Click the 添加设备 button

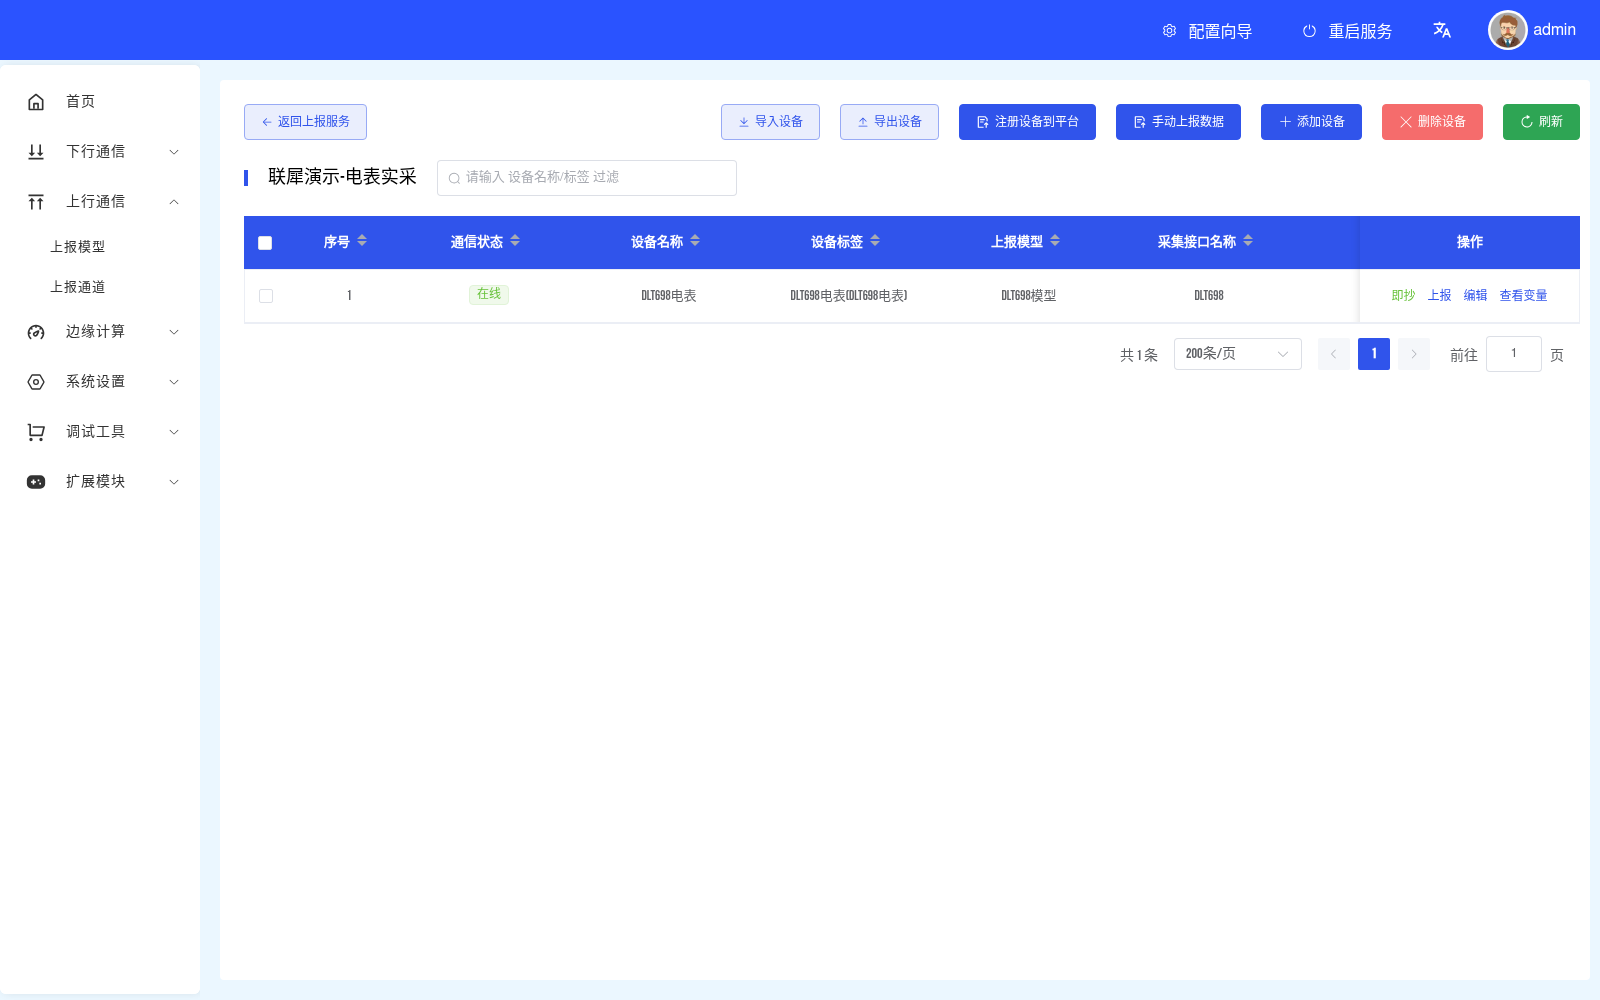[x=1311, y=122]
